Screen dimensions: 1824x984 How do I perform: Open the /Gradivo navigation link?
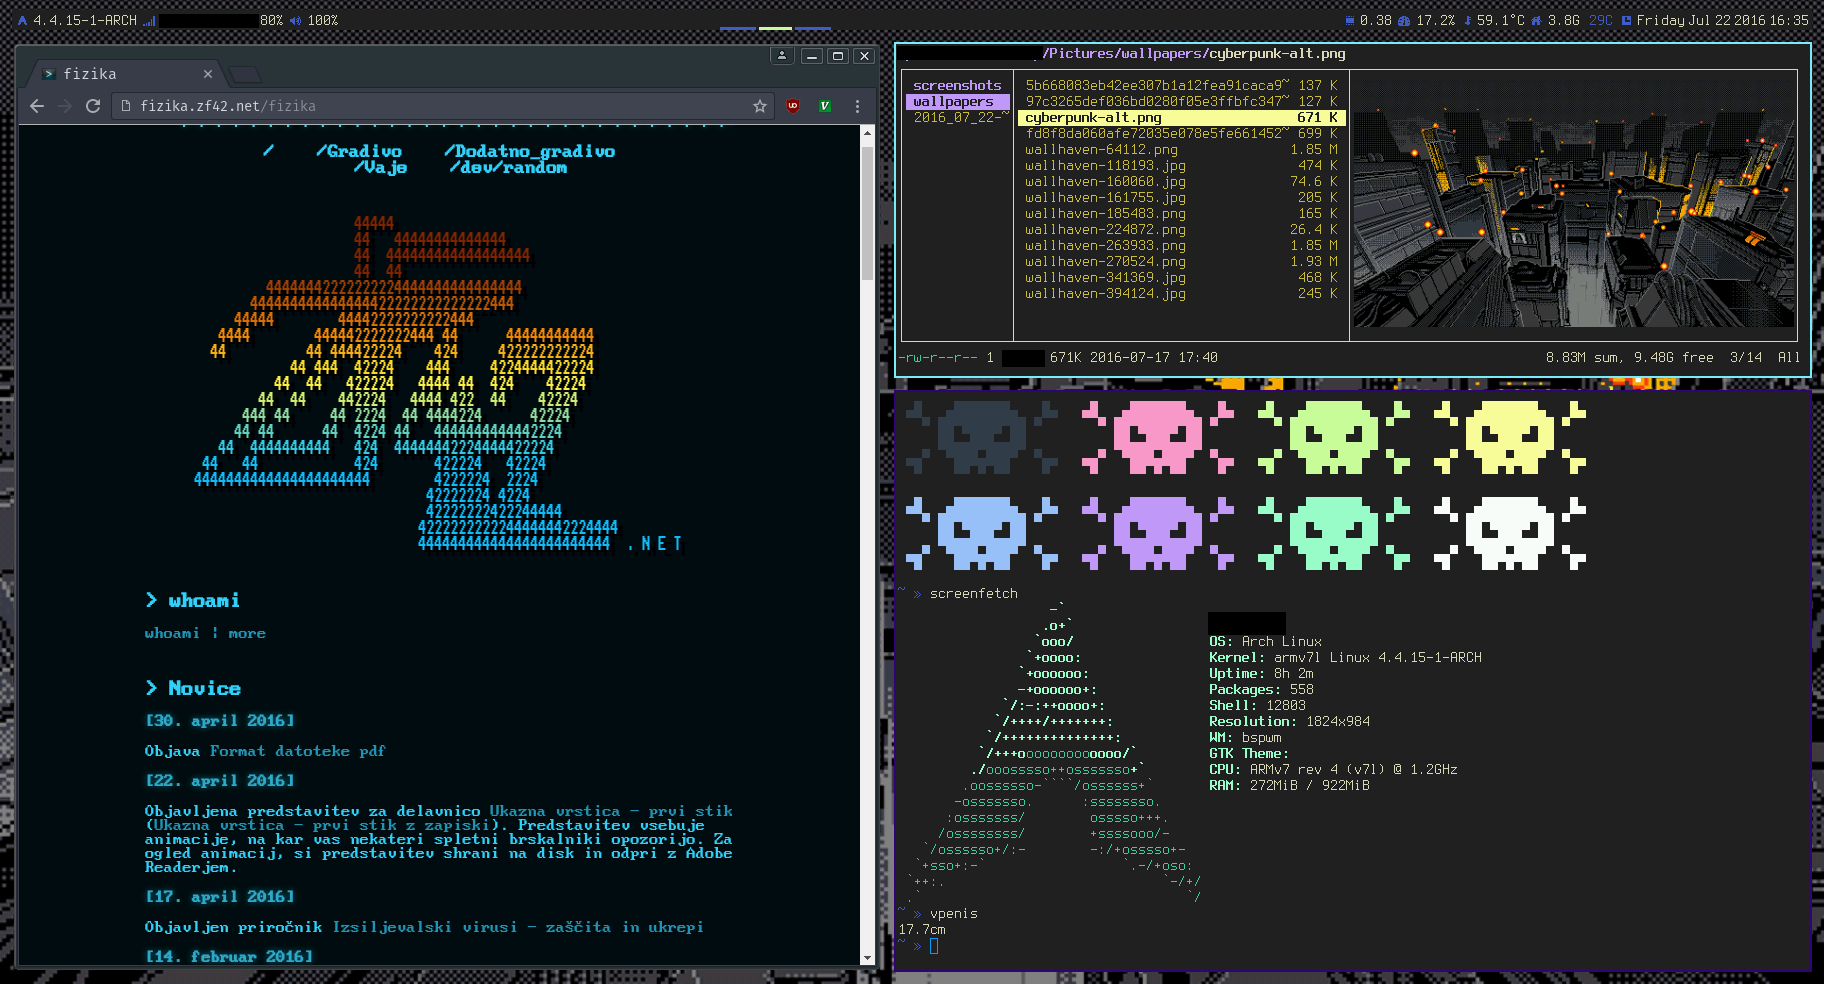pos(358,151)
